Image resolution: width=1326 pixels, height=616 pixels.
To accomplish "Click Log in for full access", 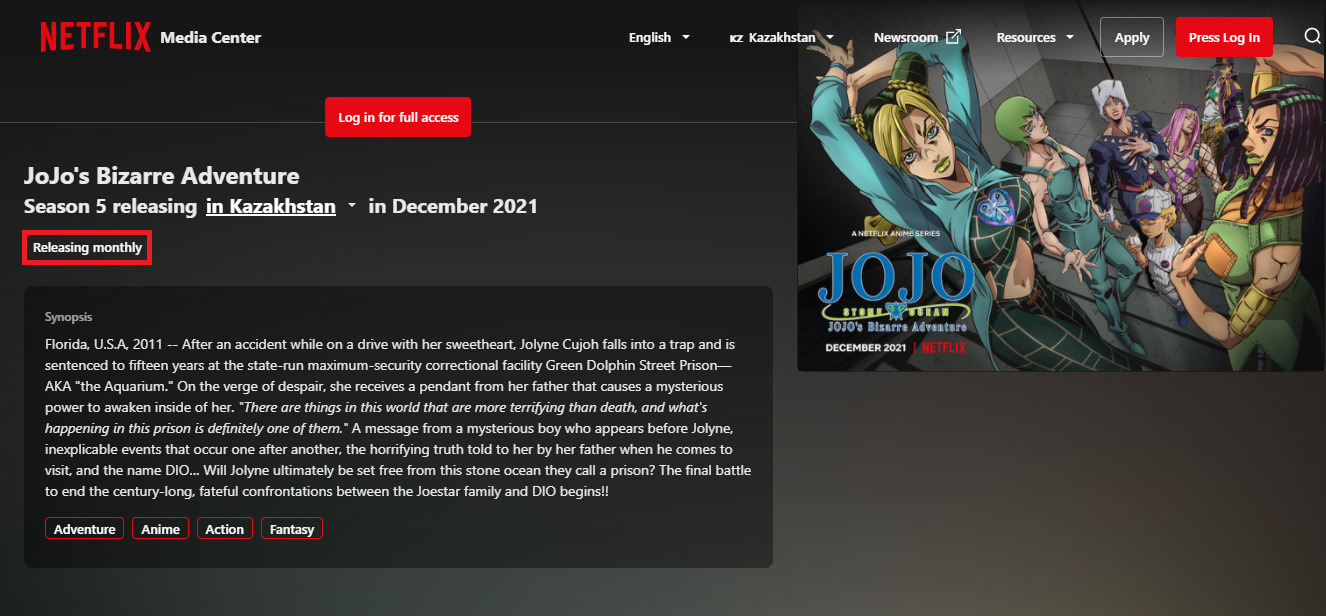I will [x=398, y=117].
